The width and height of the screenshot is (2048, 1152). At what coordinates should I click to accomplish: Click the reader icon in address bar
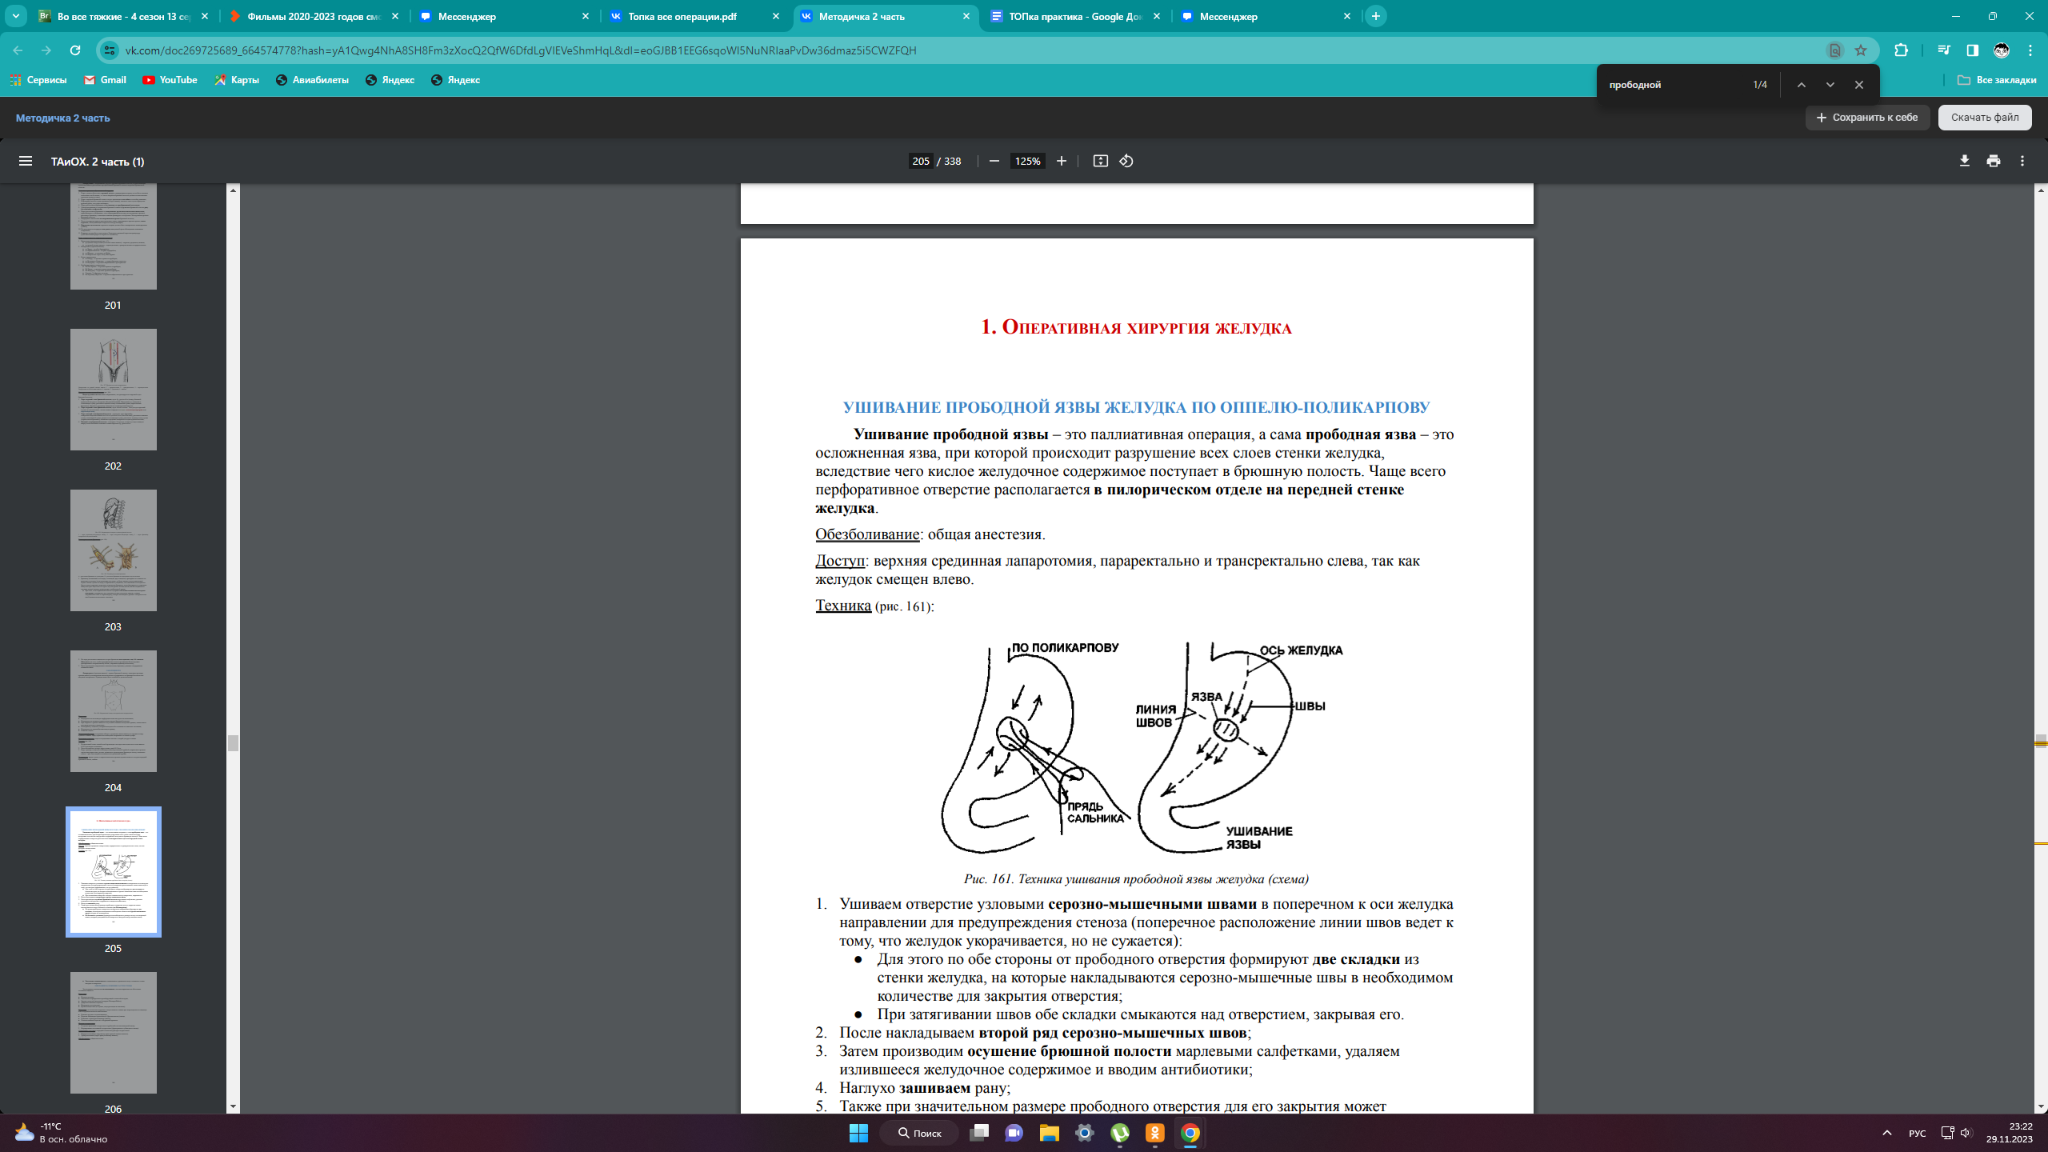pos(1835,50)
